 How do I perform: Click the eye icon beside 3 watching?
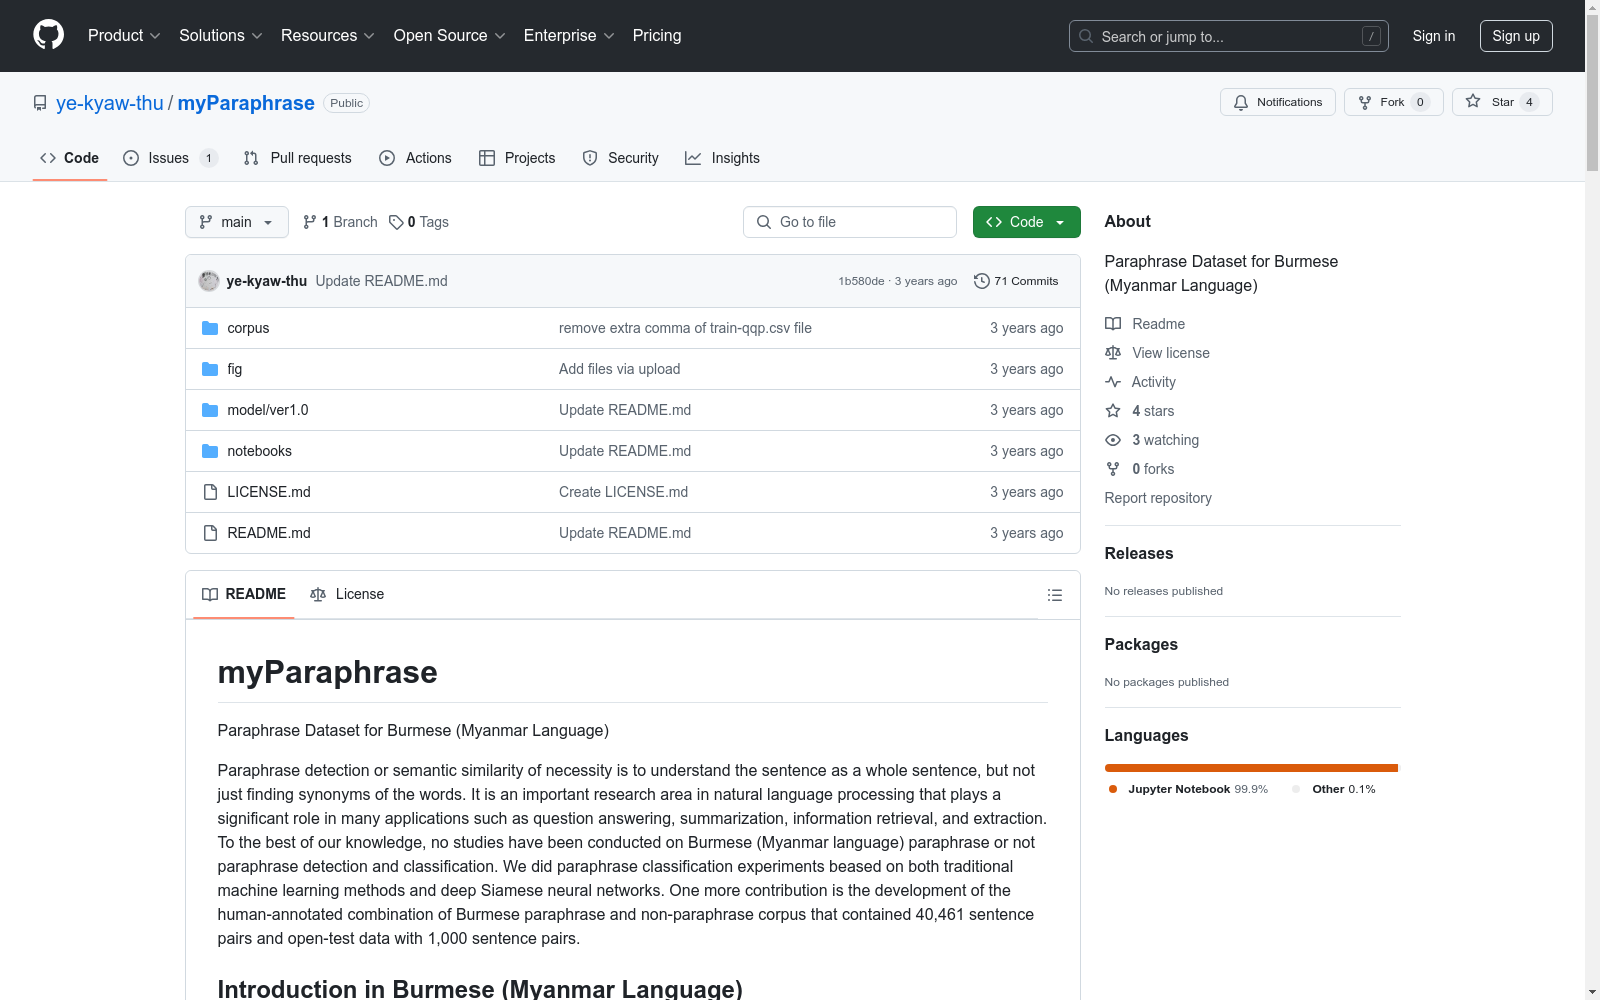pos(1113,440)
